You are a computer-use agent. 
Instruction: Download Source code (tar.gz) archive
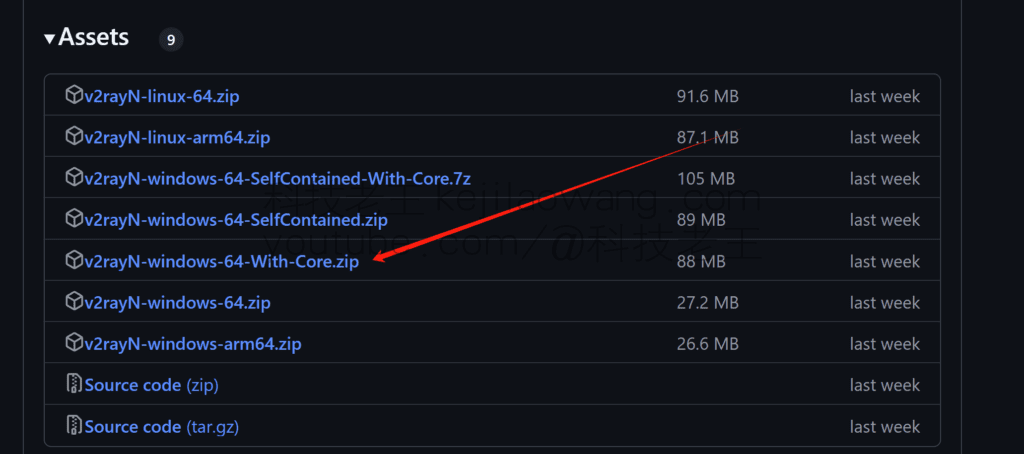click(x=162, y=427)
